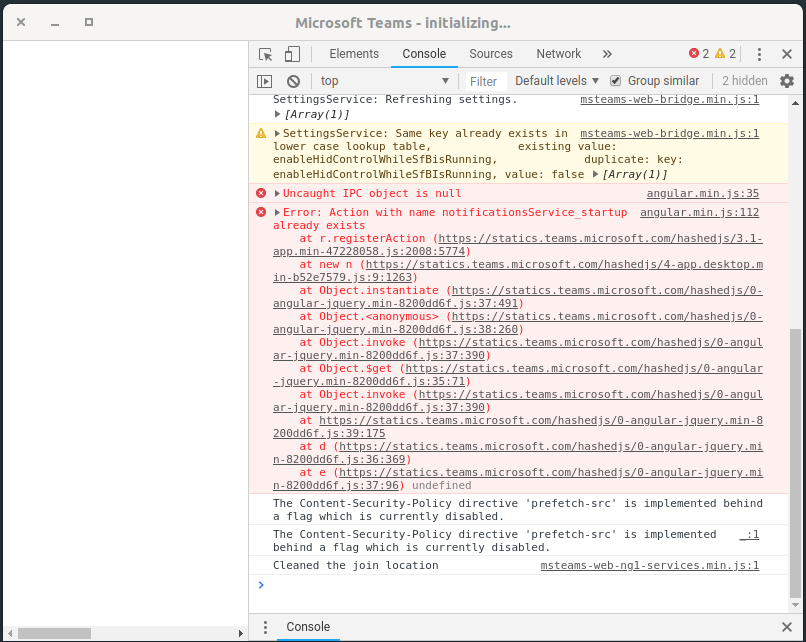Screen dimensions: 806x642
Task: Switch to the Sources tab
Action: [490, 54]
